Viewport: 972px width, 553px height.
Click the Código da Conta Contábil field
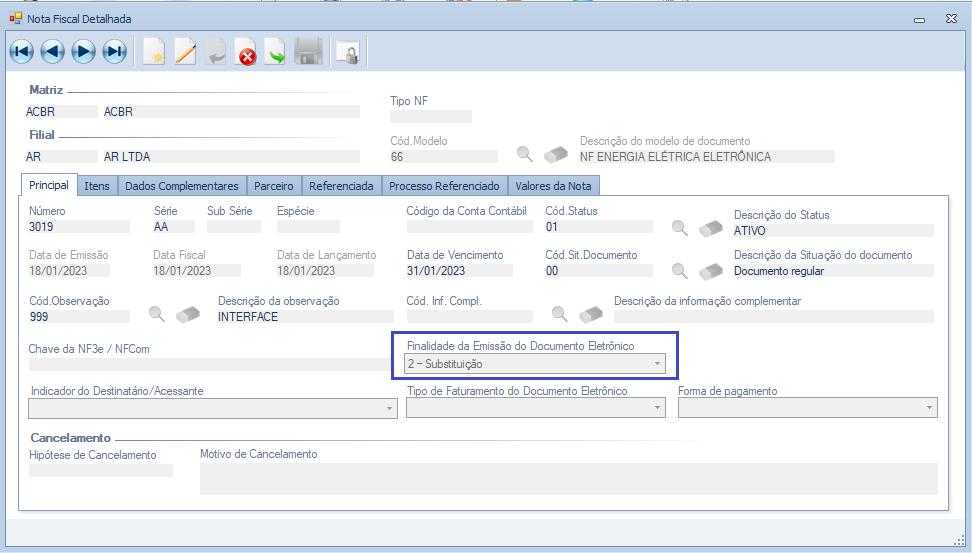[469, 227]
